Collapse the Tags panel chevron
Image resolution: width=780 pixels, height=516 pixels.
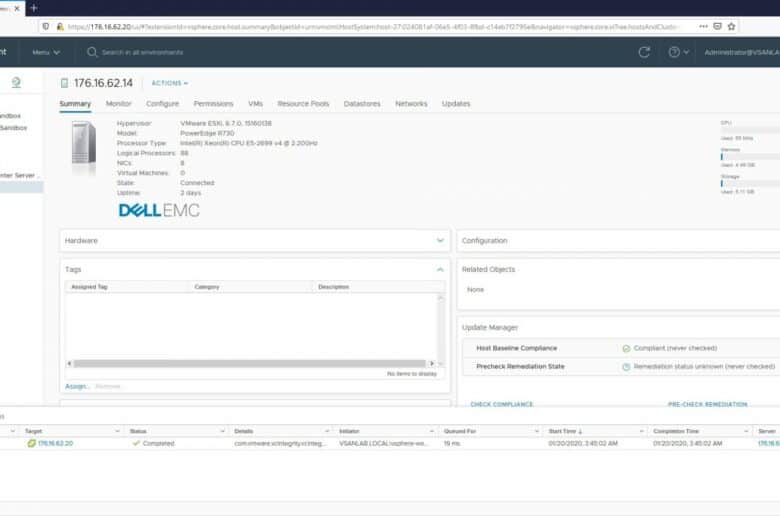pyautogui.click(x=440, y=269)
